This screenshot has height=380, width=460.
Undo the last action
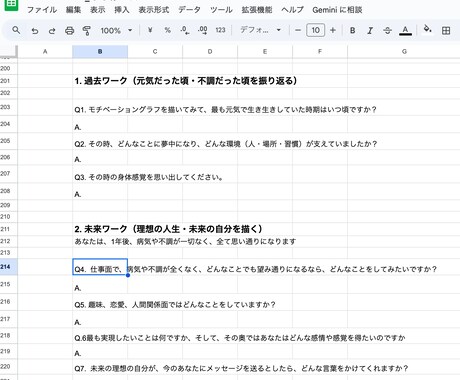pyautogui.click(x=34, y=31)
